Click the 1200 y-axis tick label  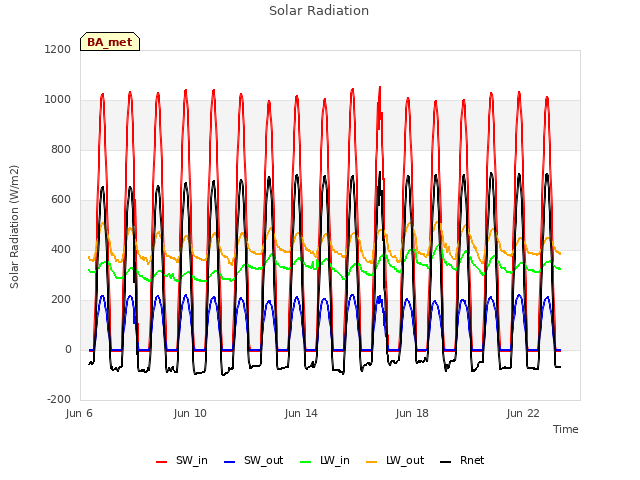point(58,49)
